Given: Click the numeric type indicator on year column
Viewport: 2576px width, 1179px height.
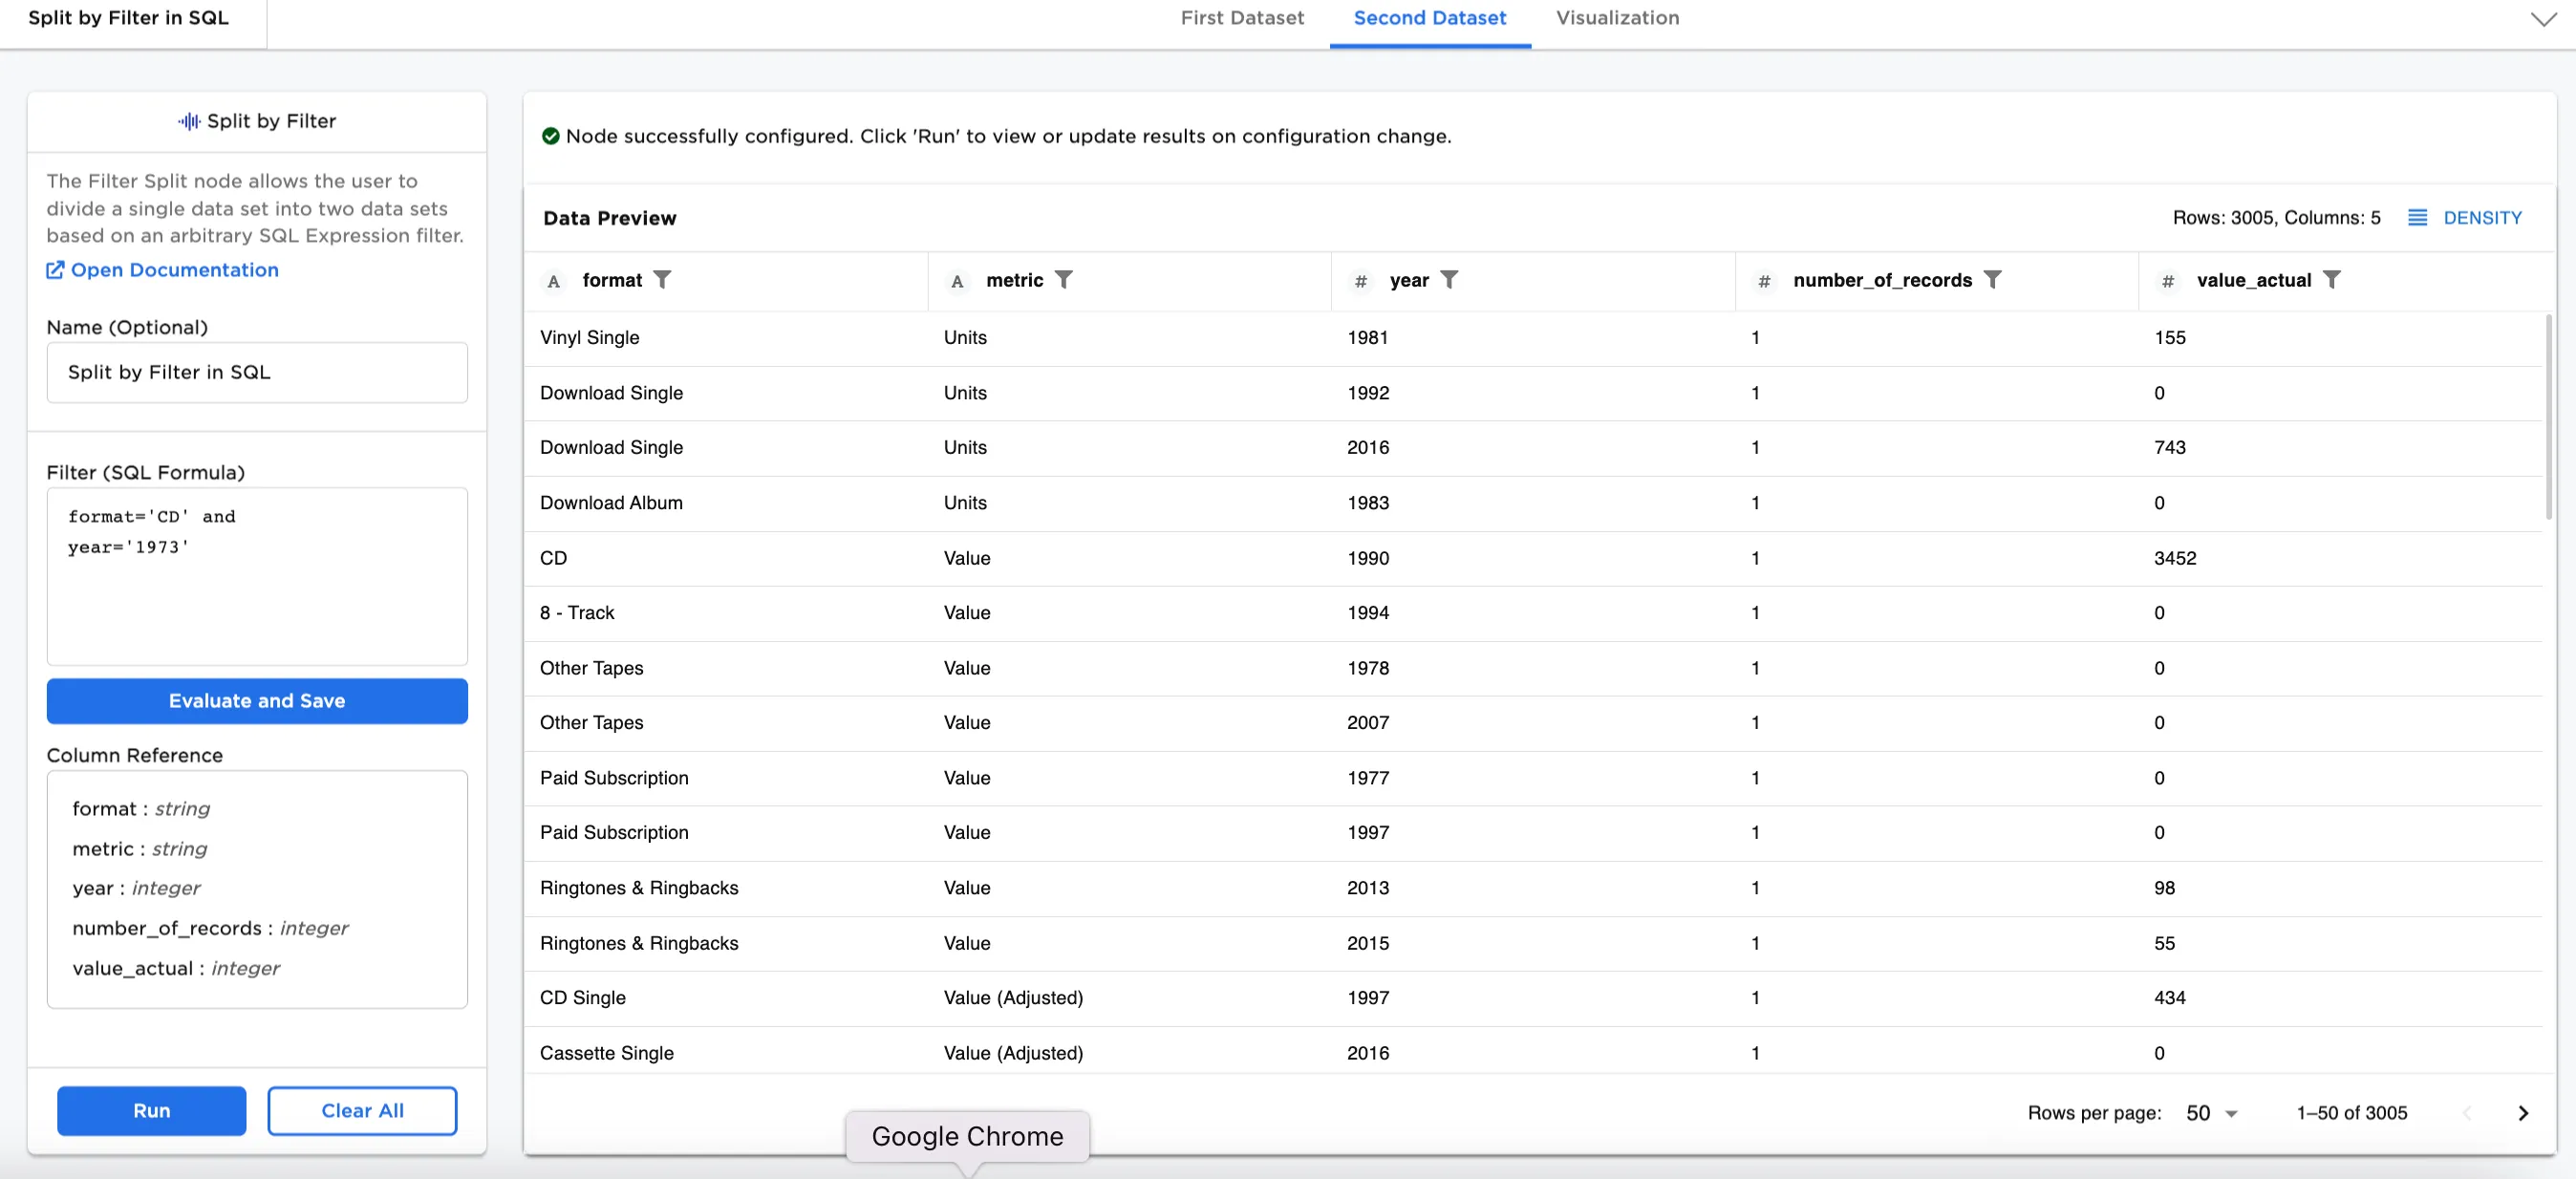Looking at the screenshot, I should point(1361,281).
